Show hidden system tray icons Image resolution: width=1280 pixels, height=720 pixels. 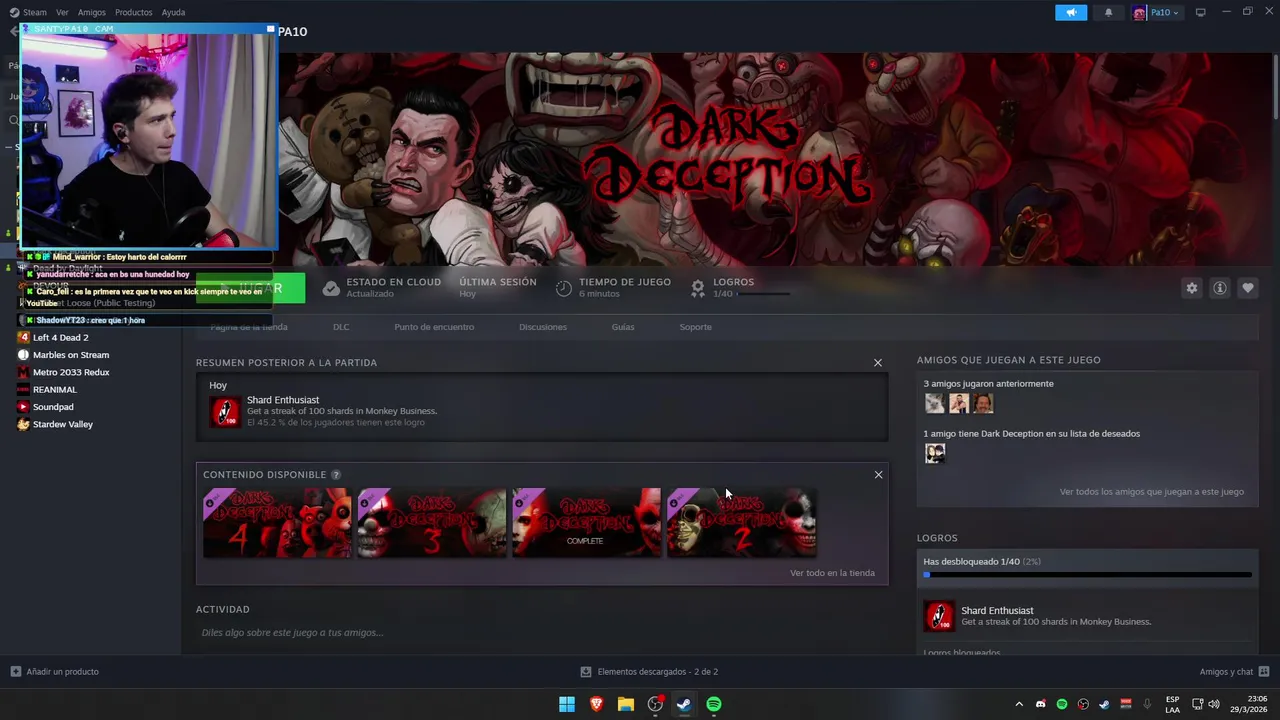(1019, 704)
